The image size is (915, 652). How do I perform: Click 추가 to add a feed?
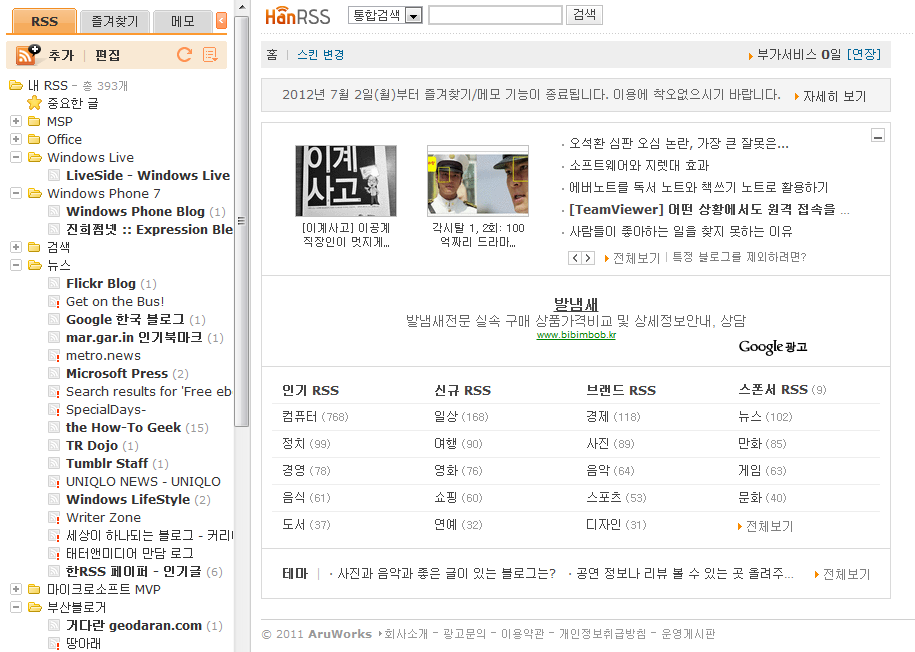click(61, 55)
